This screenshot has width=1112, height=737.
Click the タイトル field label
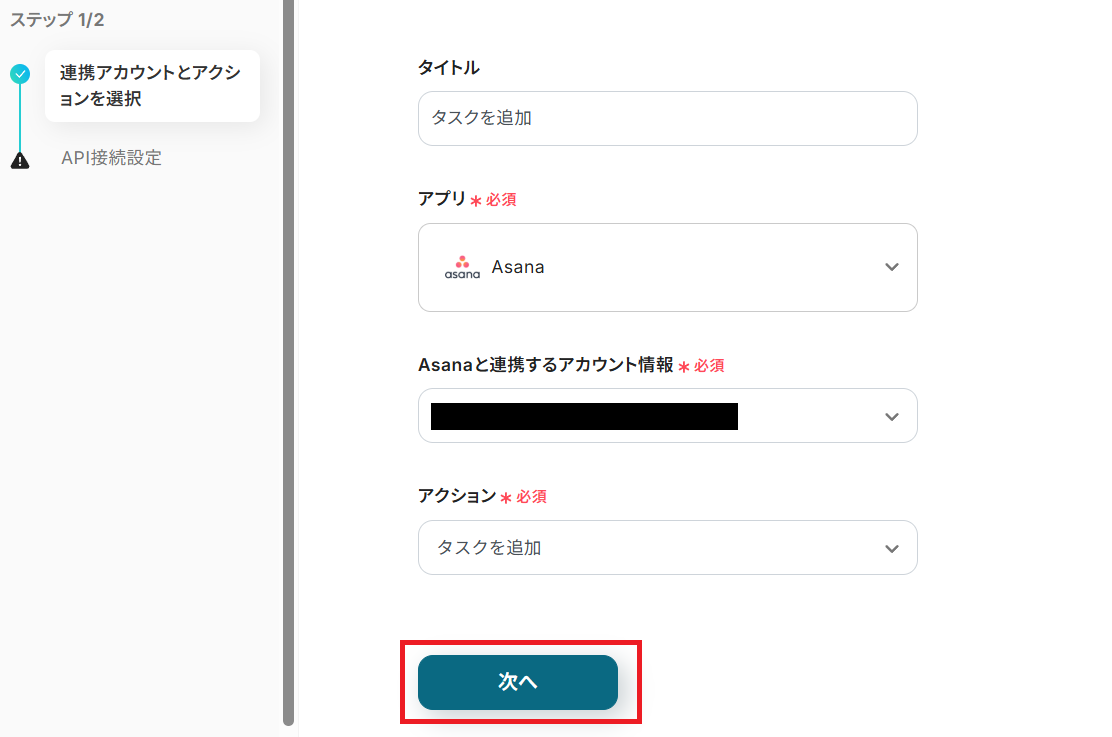click(x=448, y=68)
